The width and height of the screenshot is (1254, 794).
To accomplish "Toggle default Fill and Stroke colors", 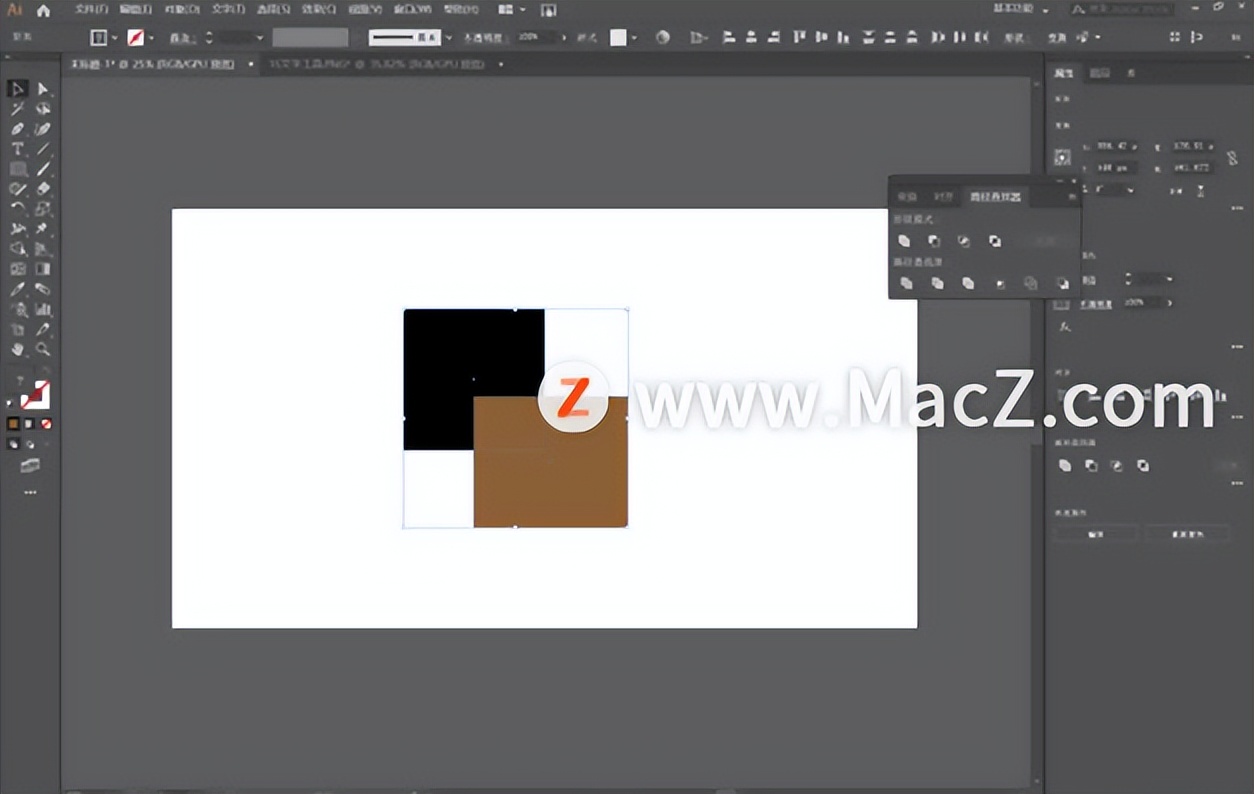I will 8,403.
